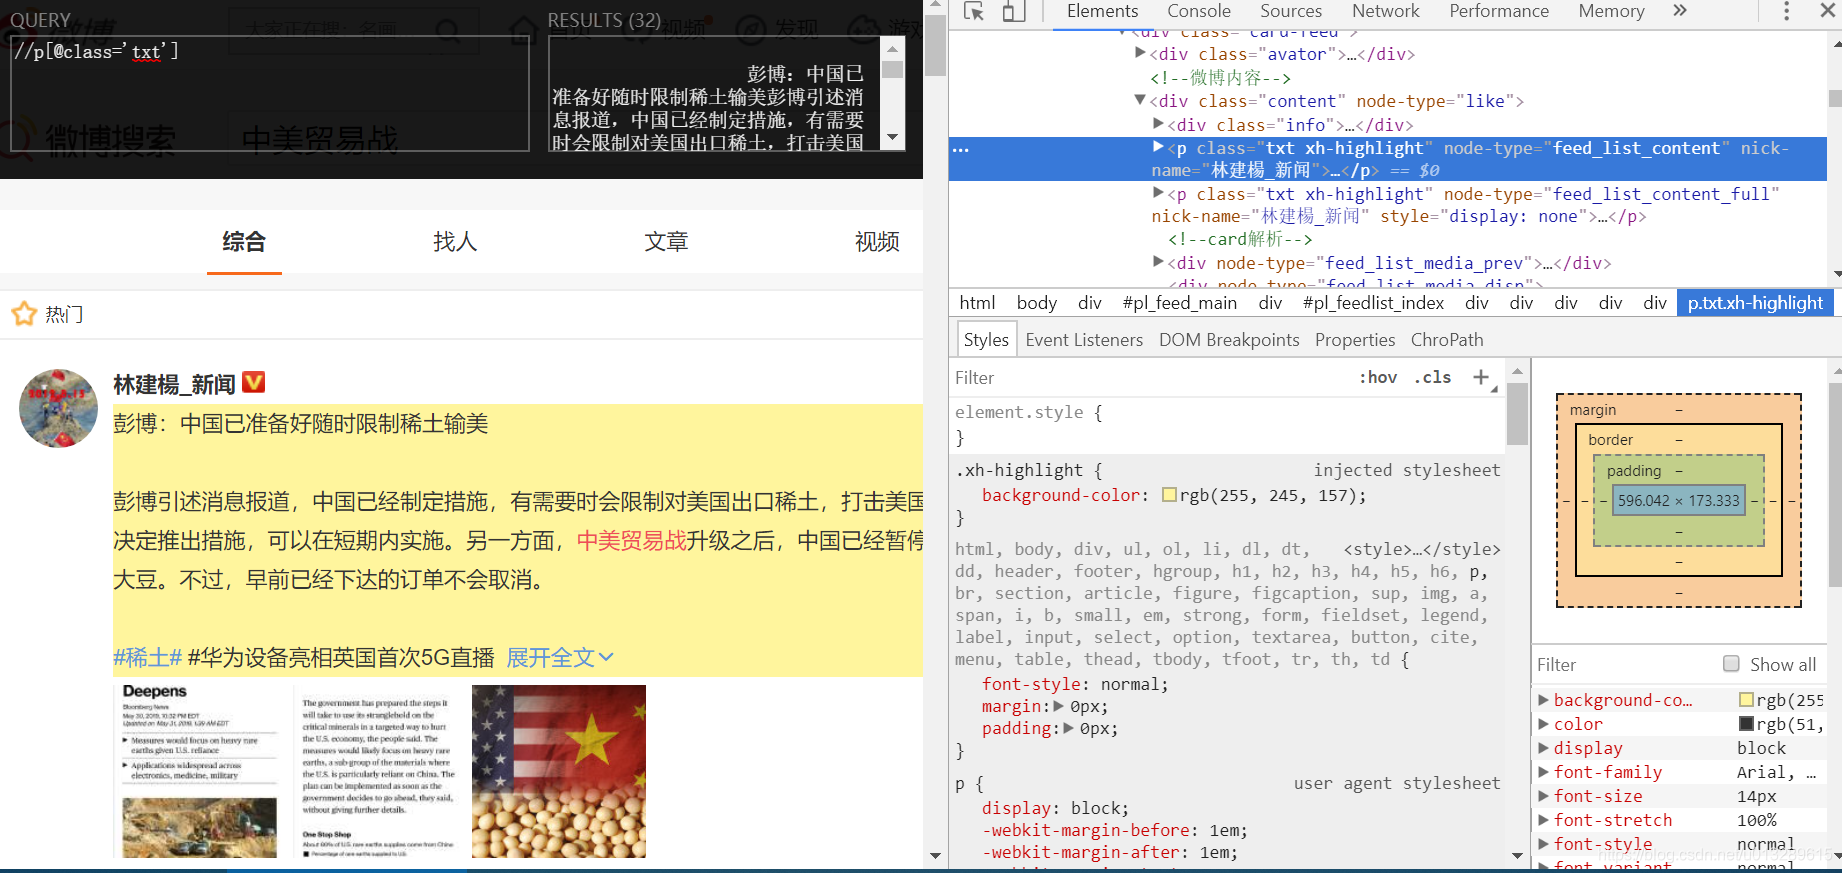Expand the feed_list_content_full p node
The image size is (1842, 873).
point(1158,193)
